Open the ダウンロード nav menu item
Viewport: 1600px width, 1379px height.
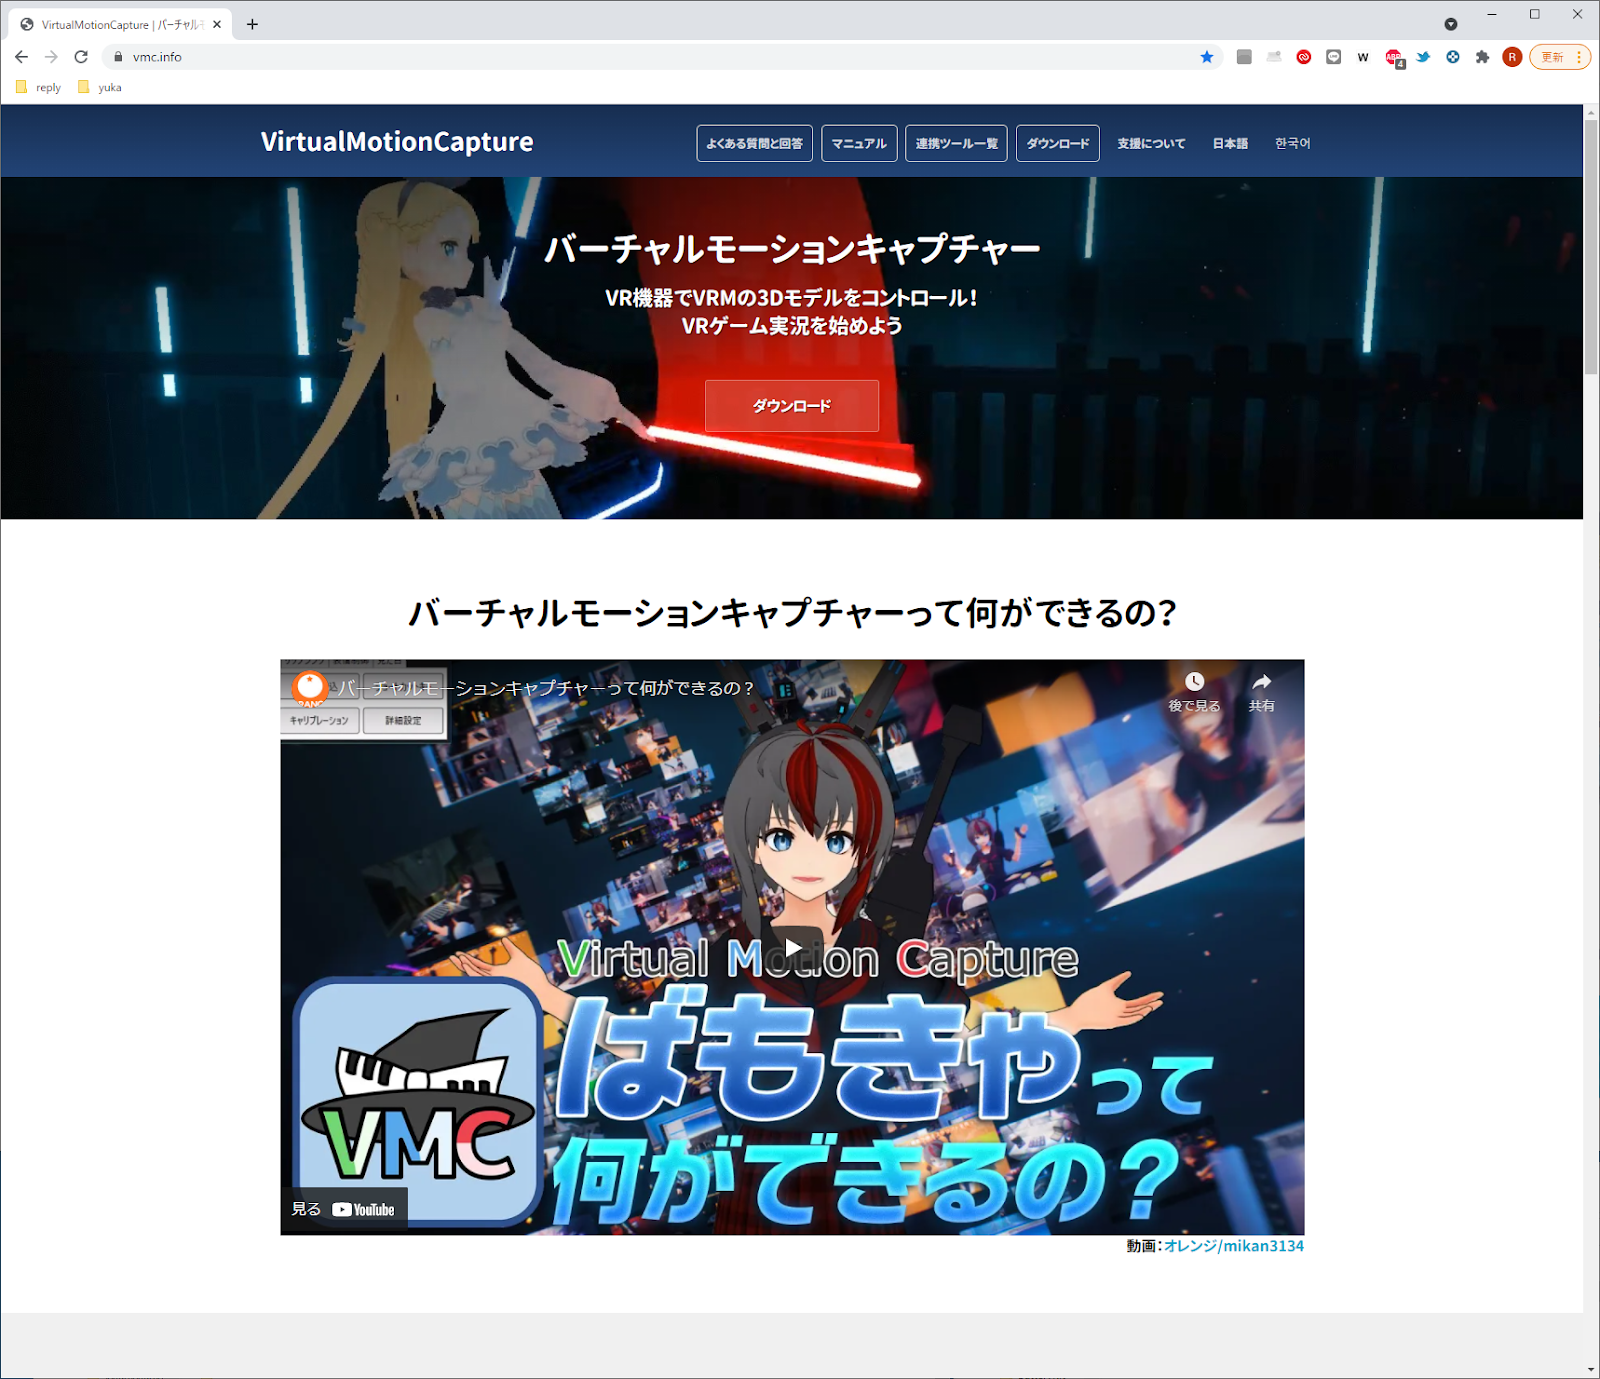click(1058, 143)
